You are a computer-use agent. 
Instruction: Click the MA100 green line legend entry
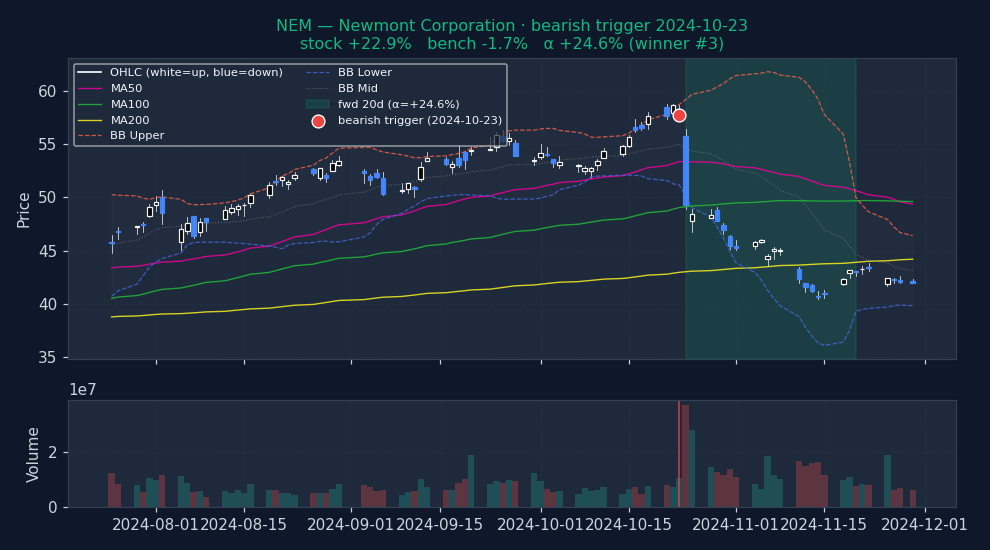[129, 104]
